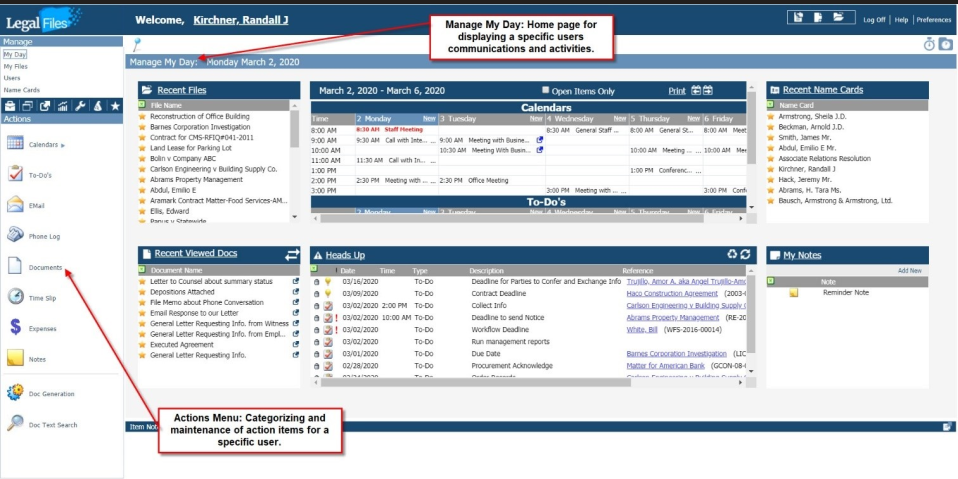
Task: Select the Reminder Note entry
Action: coord(846,293)
